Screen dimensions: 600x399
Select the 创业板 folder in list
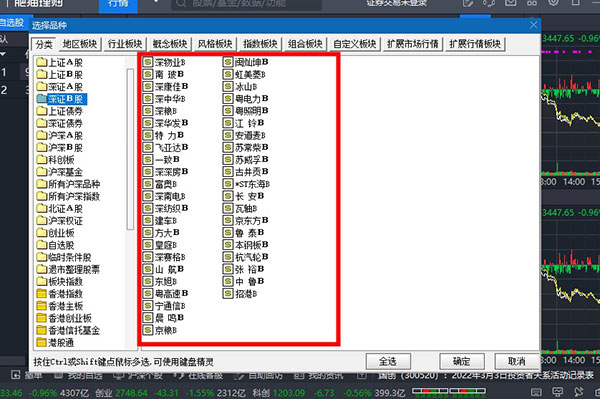coord(55,233)
